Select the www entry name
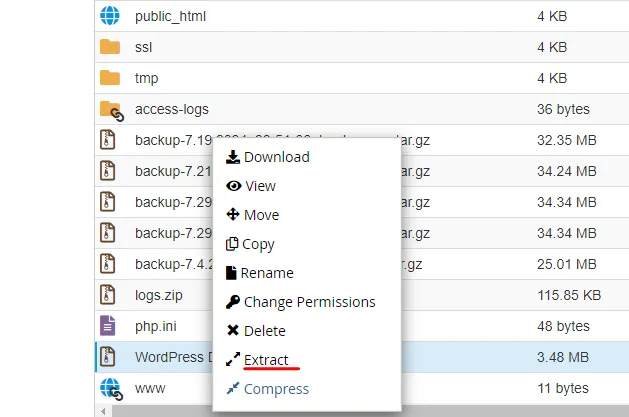 (150, 389)
